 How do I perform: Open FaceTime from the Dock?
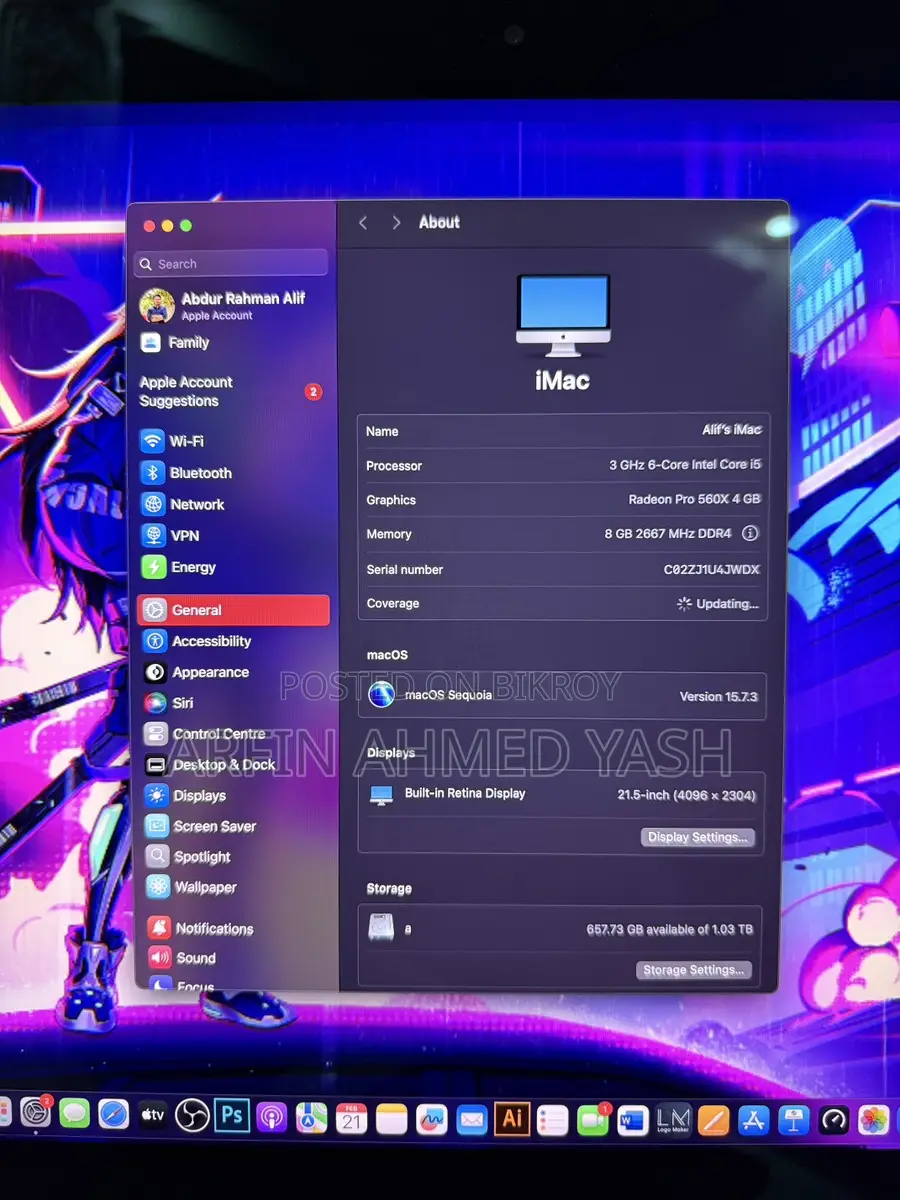pos(593,1119)
